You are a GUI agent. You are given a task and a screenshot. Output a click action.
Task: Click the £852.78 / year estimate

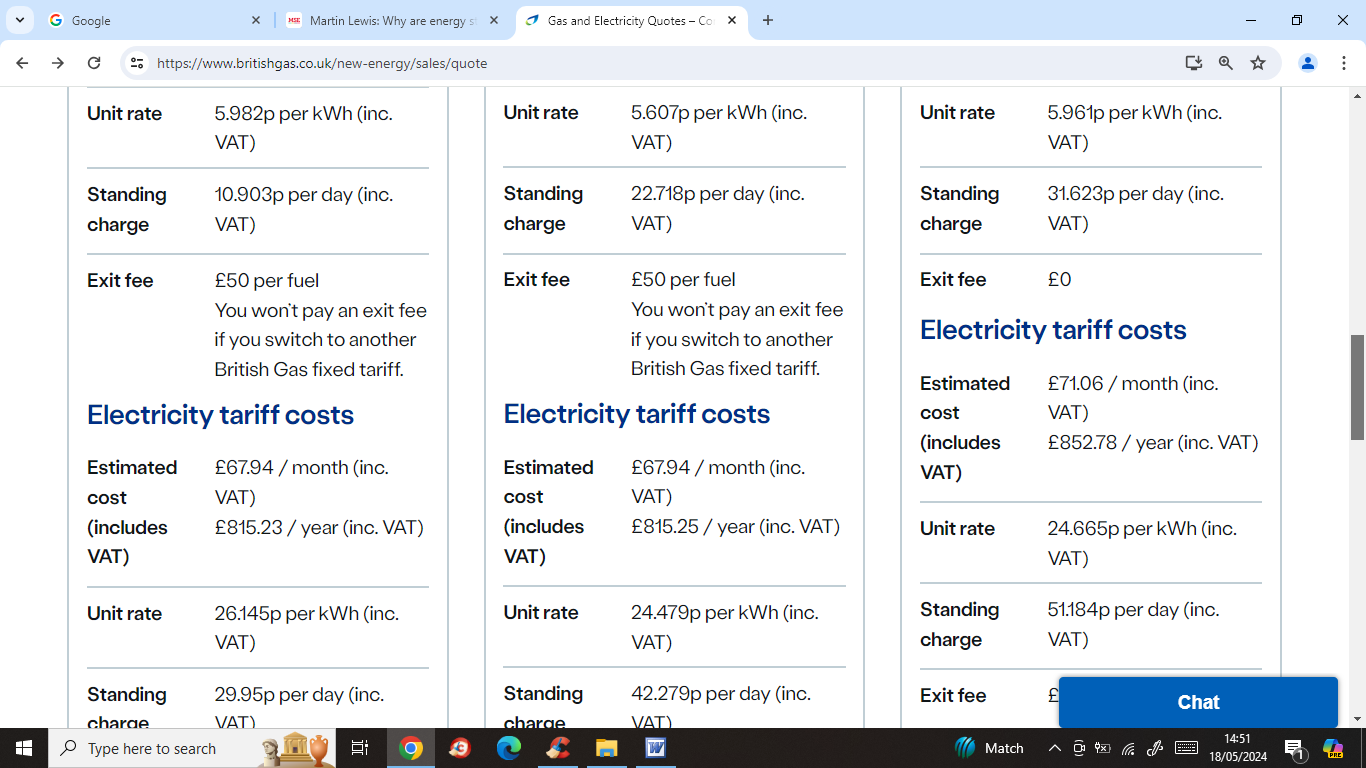tap(1153, 442)
